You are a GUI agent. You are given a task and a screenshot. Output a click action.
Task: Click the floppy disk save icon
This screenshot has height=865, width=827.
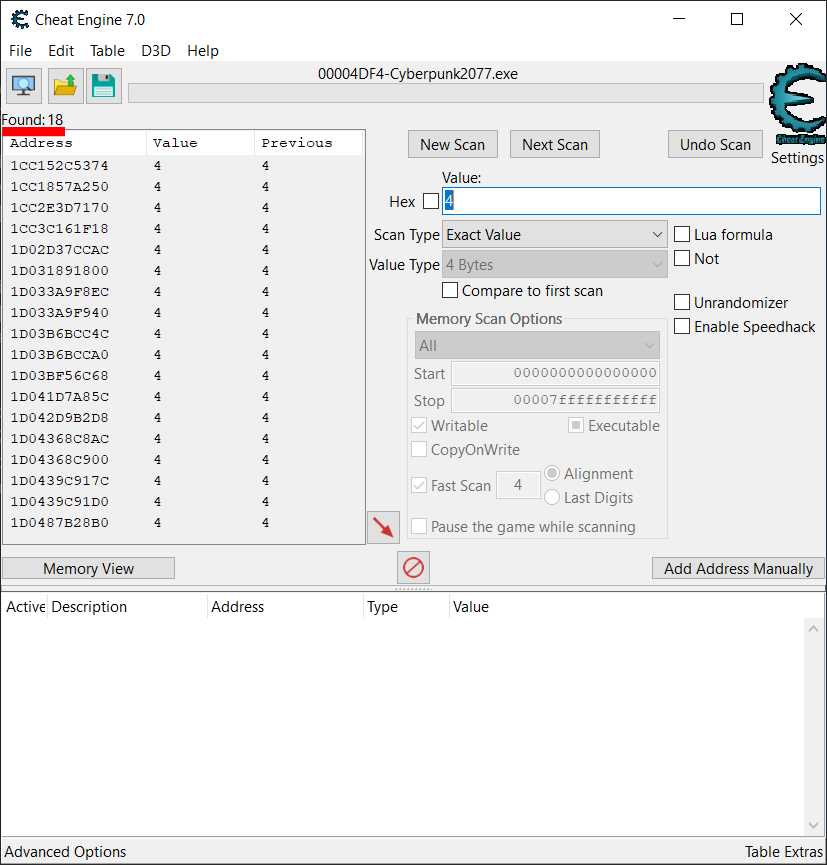[103, 87]
